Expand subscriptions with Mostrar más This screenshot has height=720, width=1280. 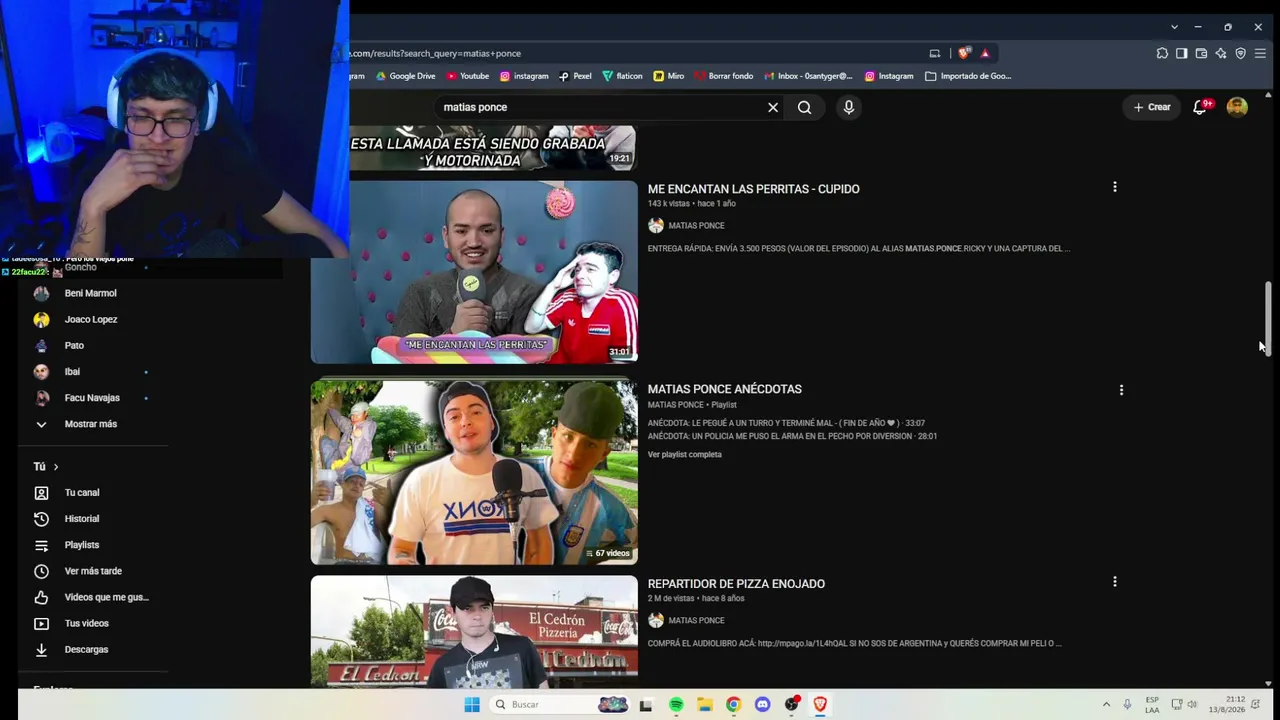click(92, 424)
